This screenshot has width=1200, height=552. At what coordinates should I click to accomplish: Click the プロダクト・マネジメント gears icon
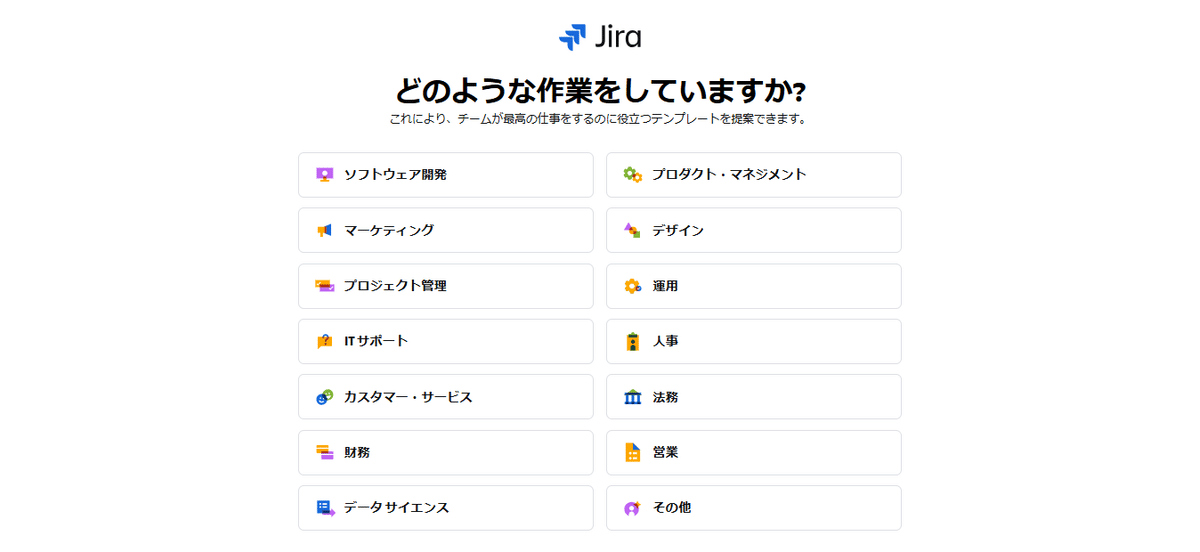(632, 174)
